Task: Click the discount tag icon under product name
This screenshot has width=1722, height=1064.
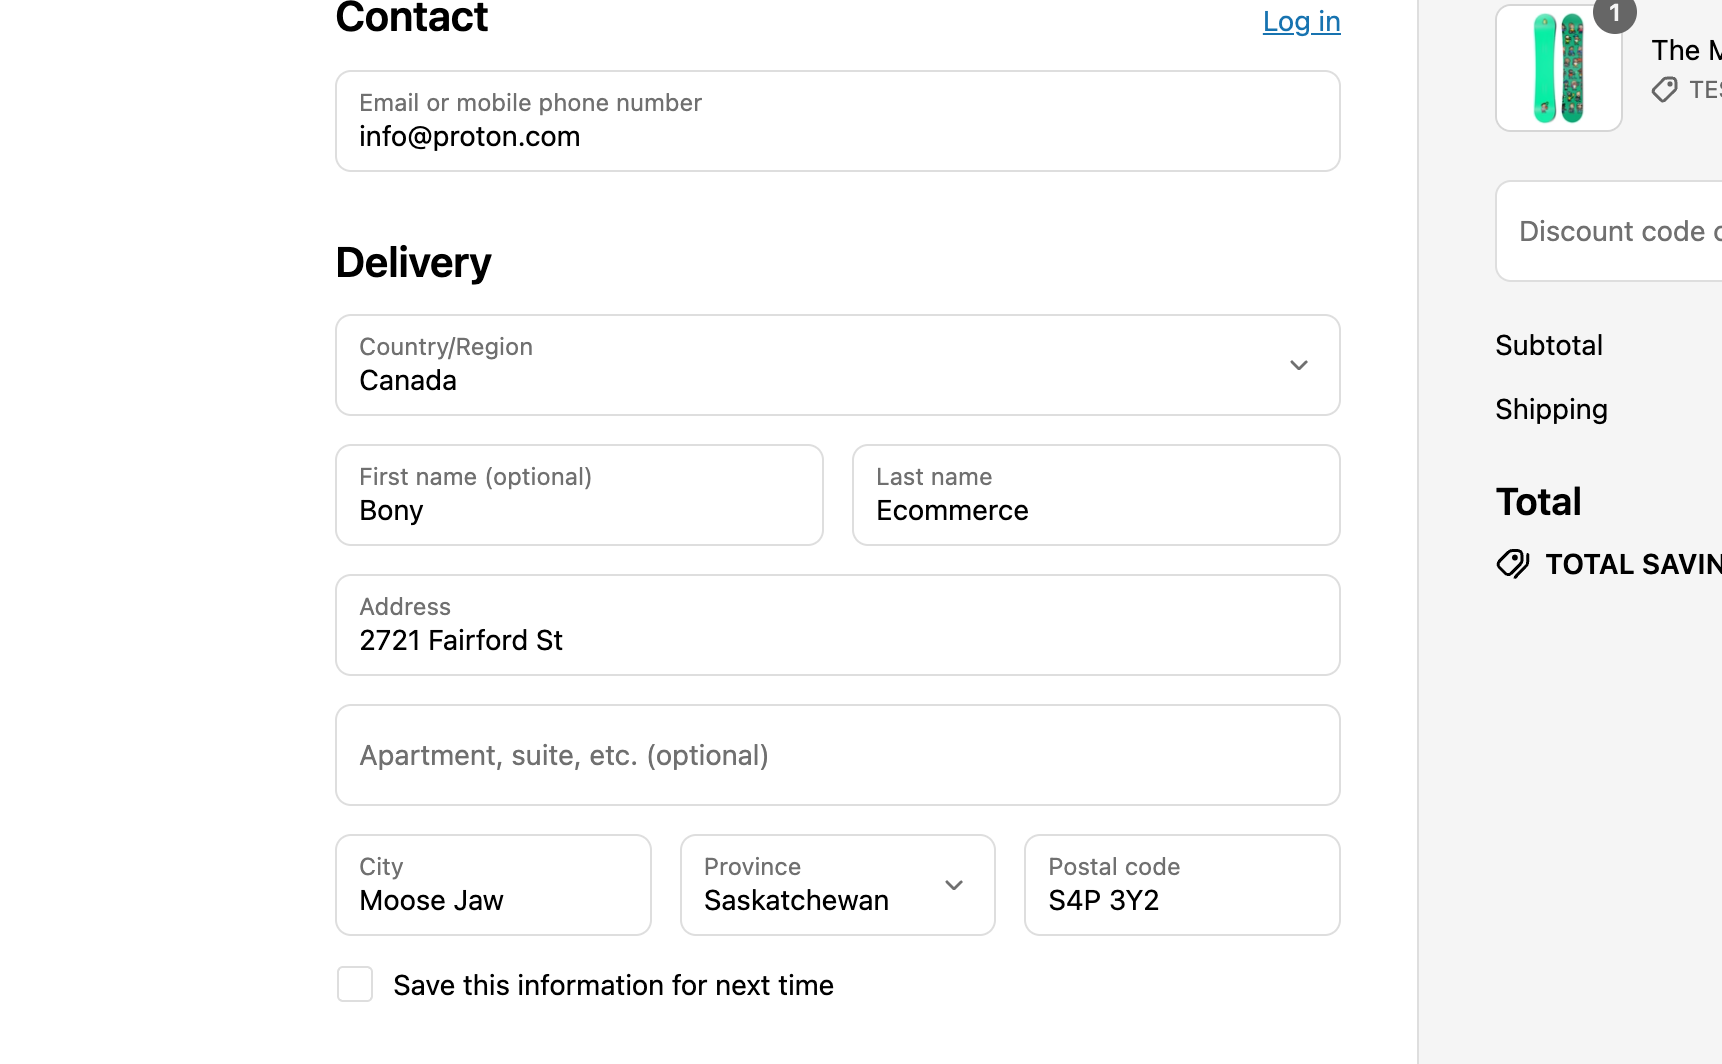Action: 1664,90
